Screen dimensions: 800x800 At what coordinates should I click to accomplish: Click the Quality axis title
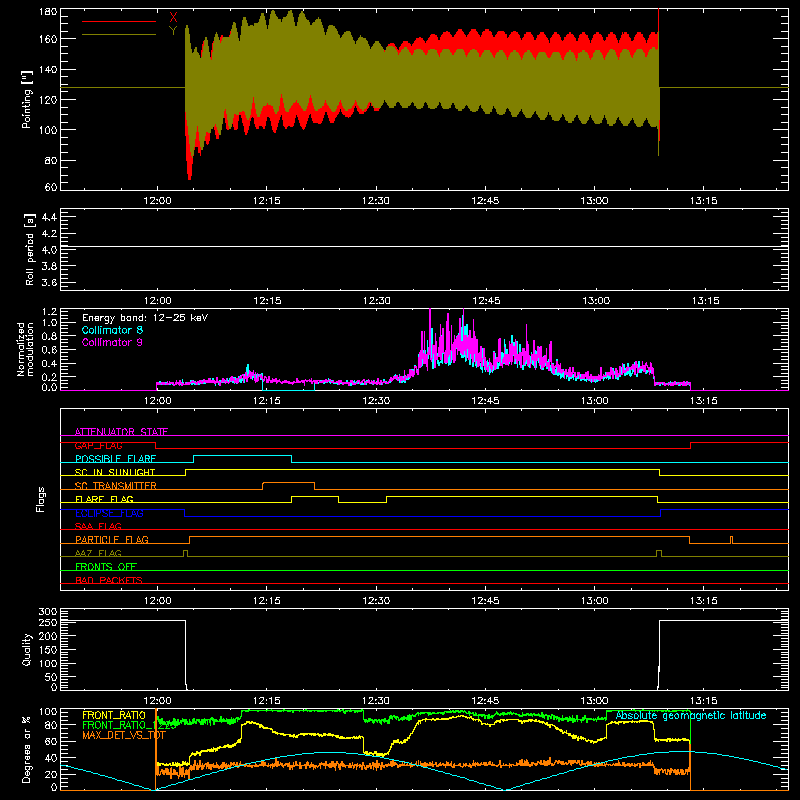pyautogui.click(x=27, y=649)
